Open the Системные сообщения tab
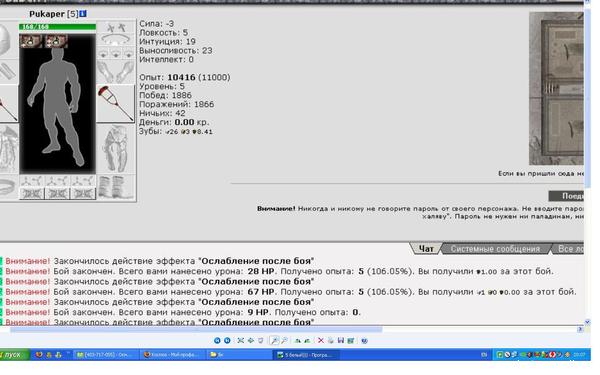This screenshot has width=600, height=375. click(x=495, y=249)
